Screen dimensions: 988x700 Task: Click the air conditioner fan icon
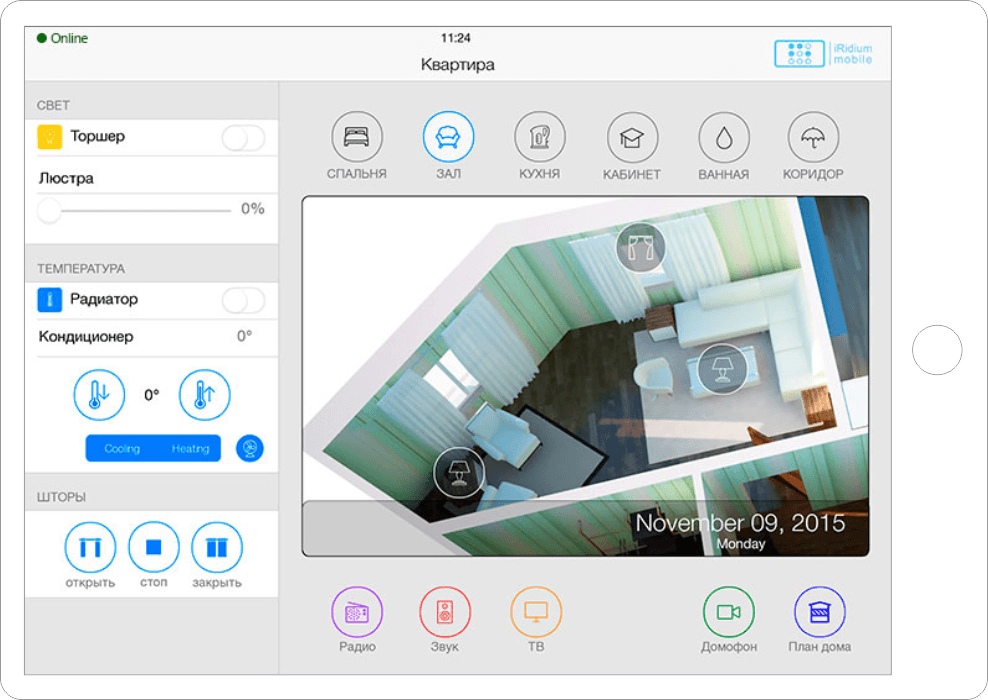250,449
